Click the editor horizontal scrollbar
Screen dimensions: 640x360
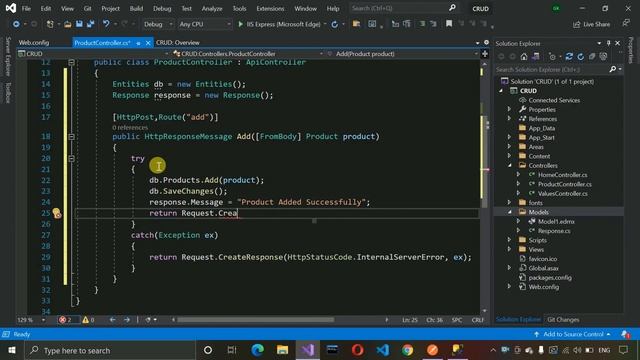(x=255, y=320)
